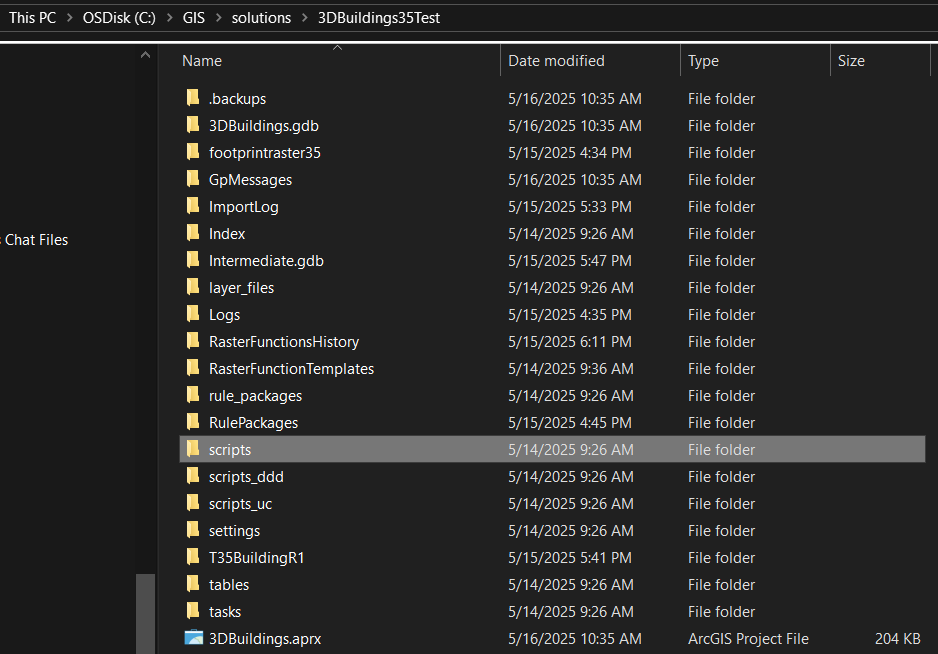Open the 3DBuildings.gdb folder icon

coord(193,125)
